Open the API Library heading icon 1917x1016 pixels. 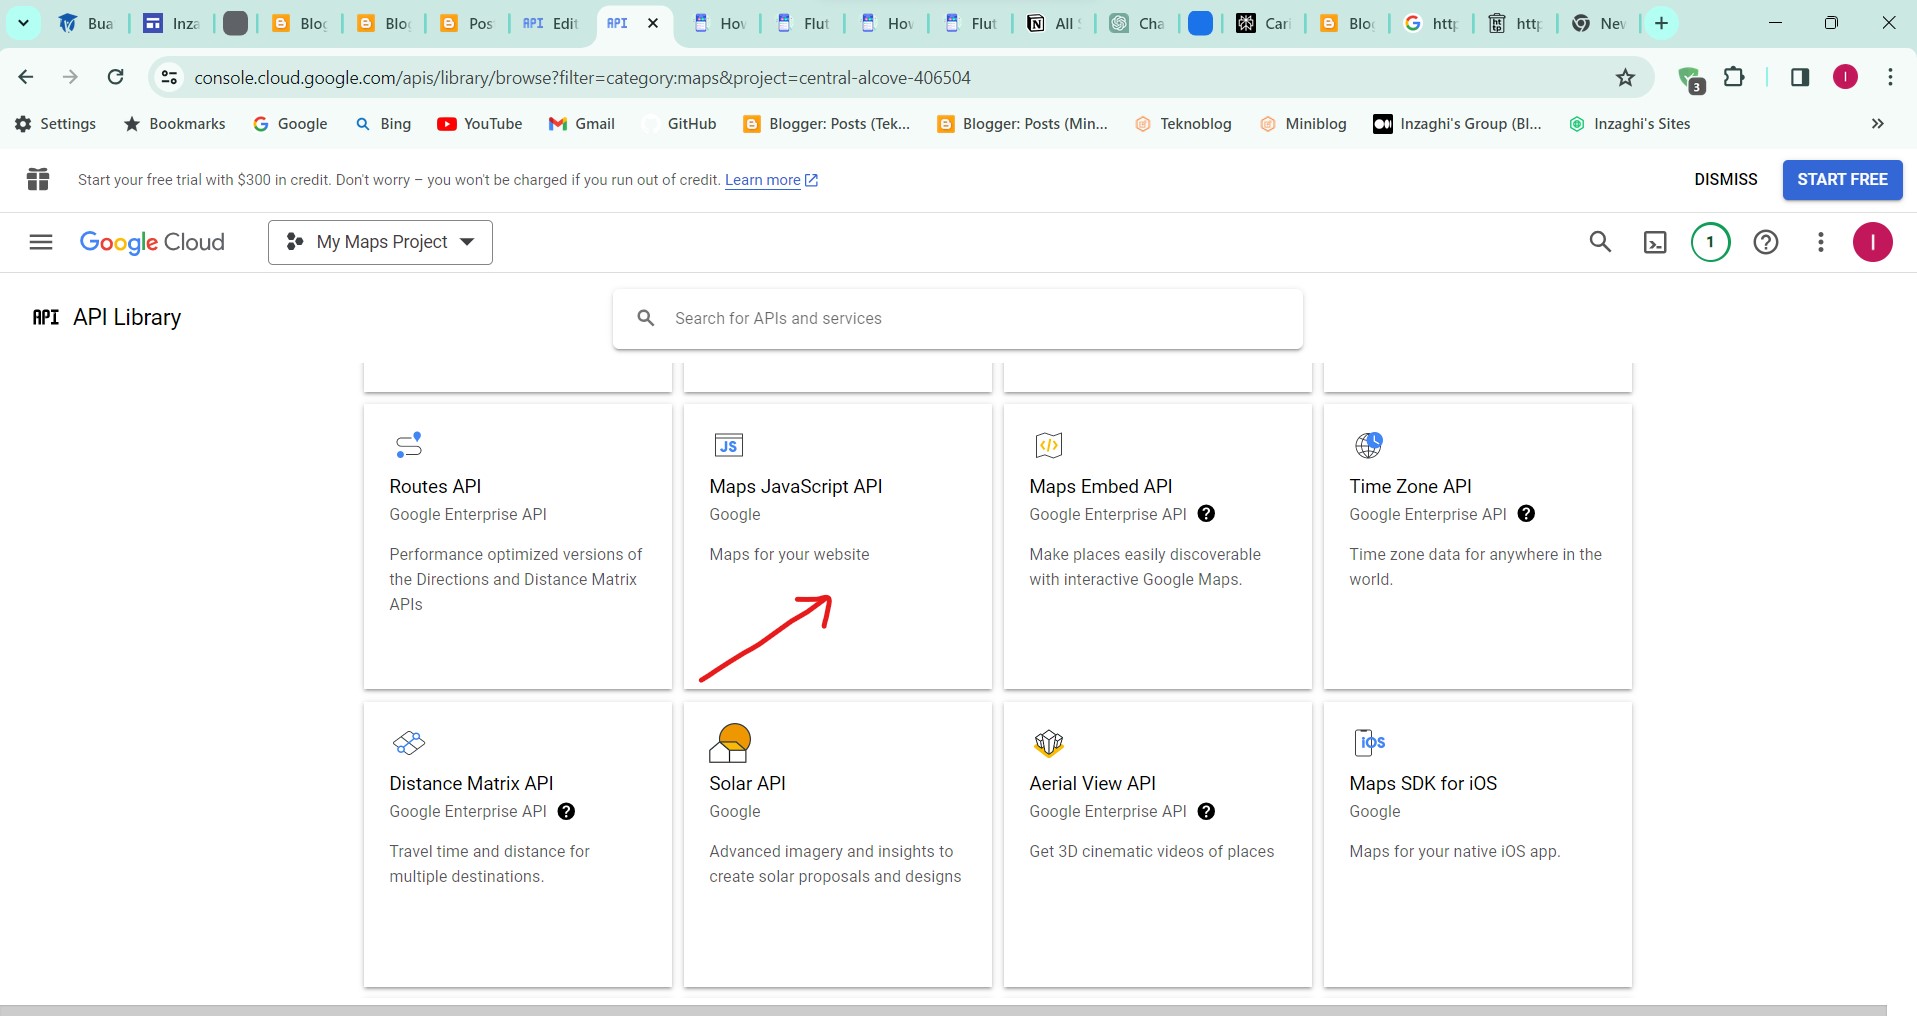(x=46, y=317)
